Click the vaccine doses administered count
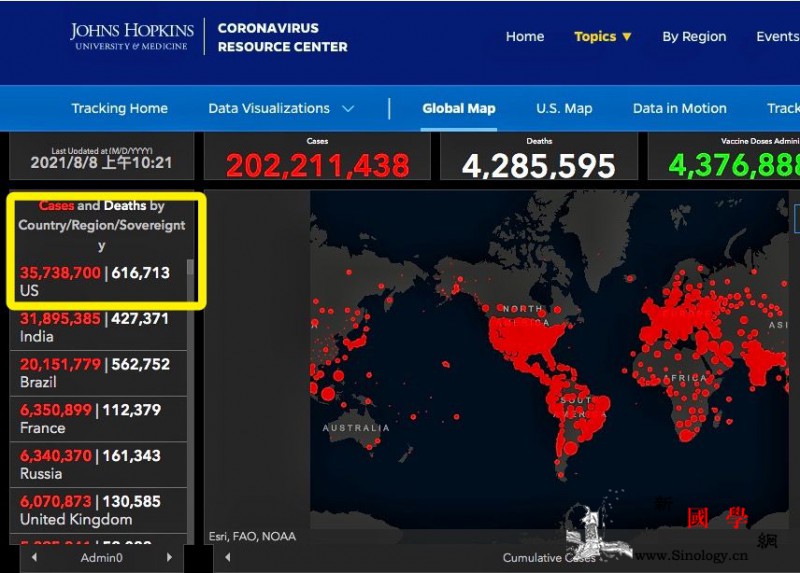 tap(734, 165)
